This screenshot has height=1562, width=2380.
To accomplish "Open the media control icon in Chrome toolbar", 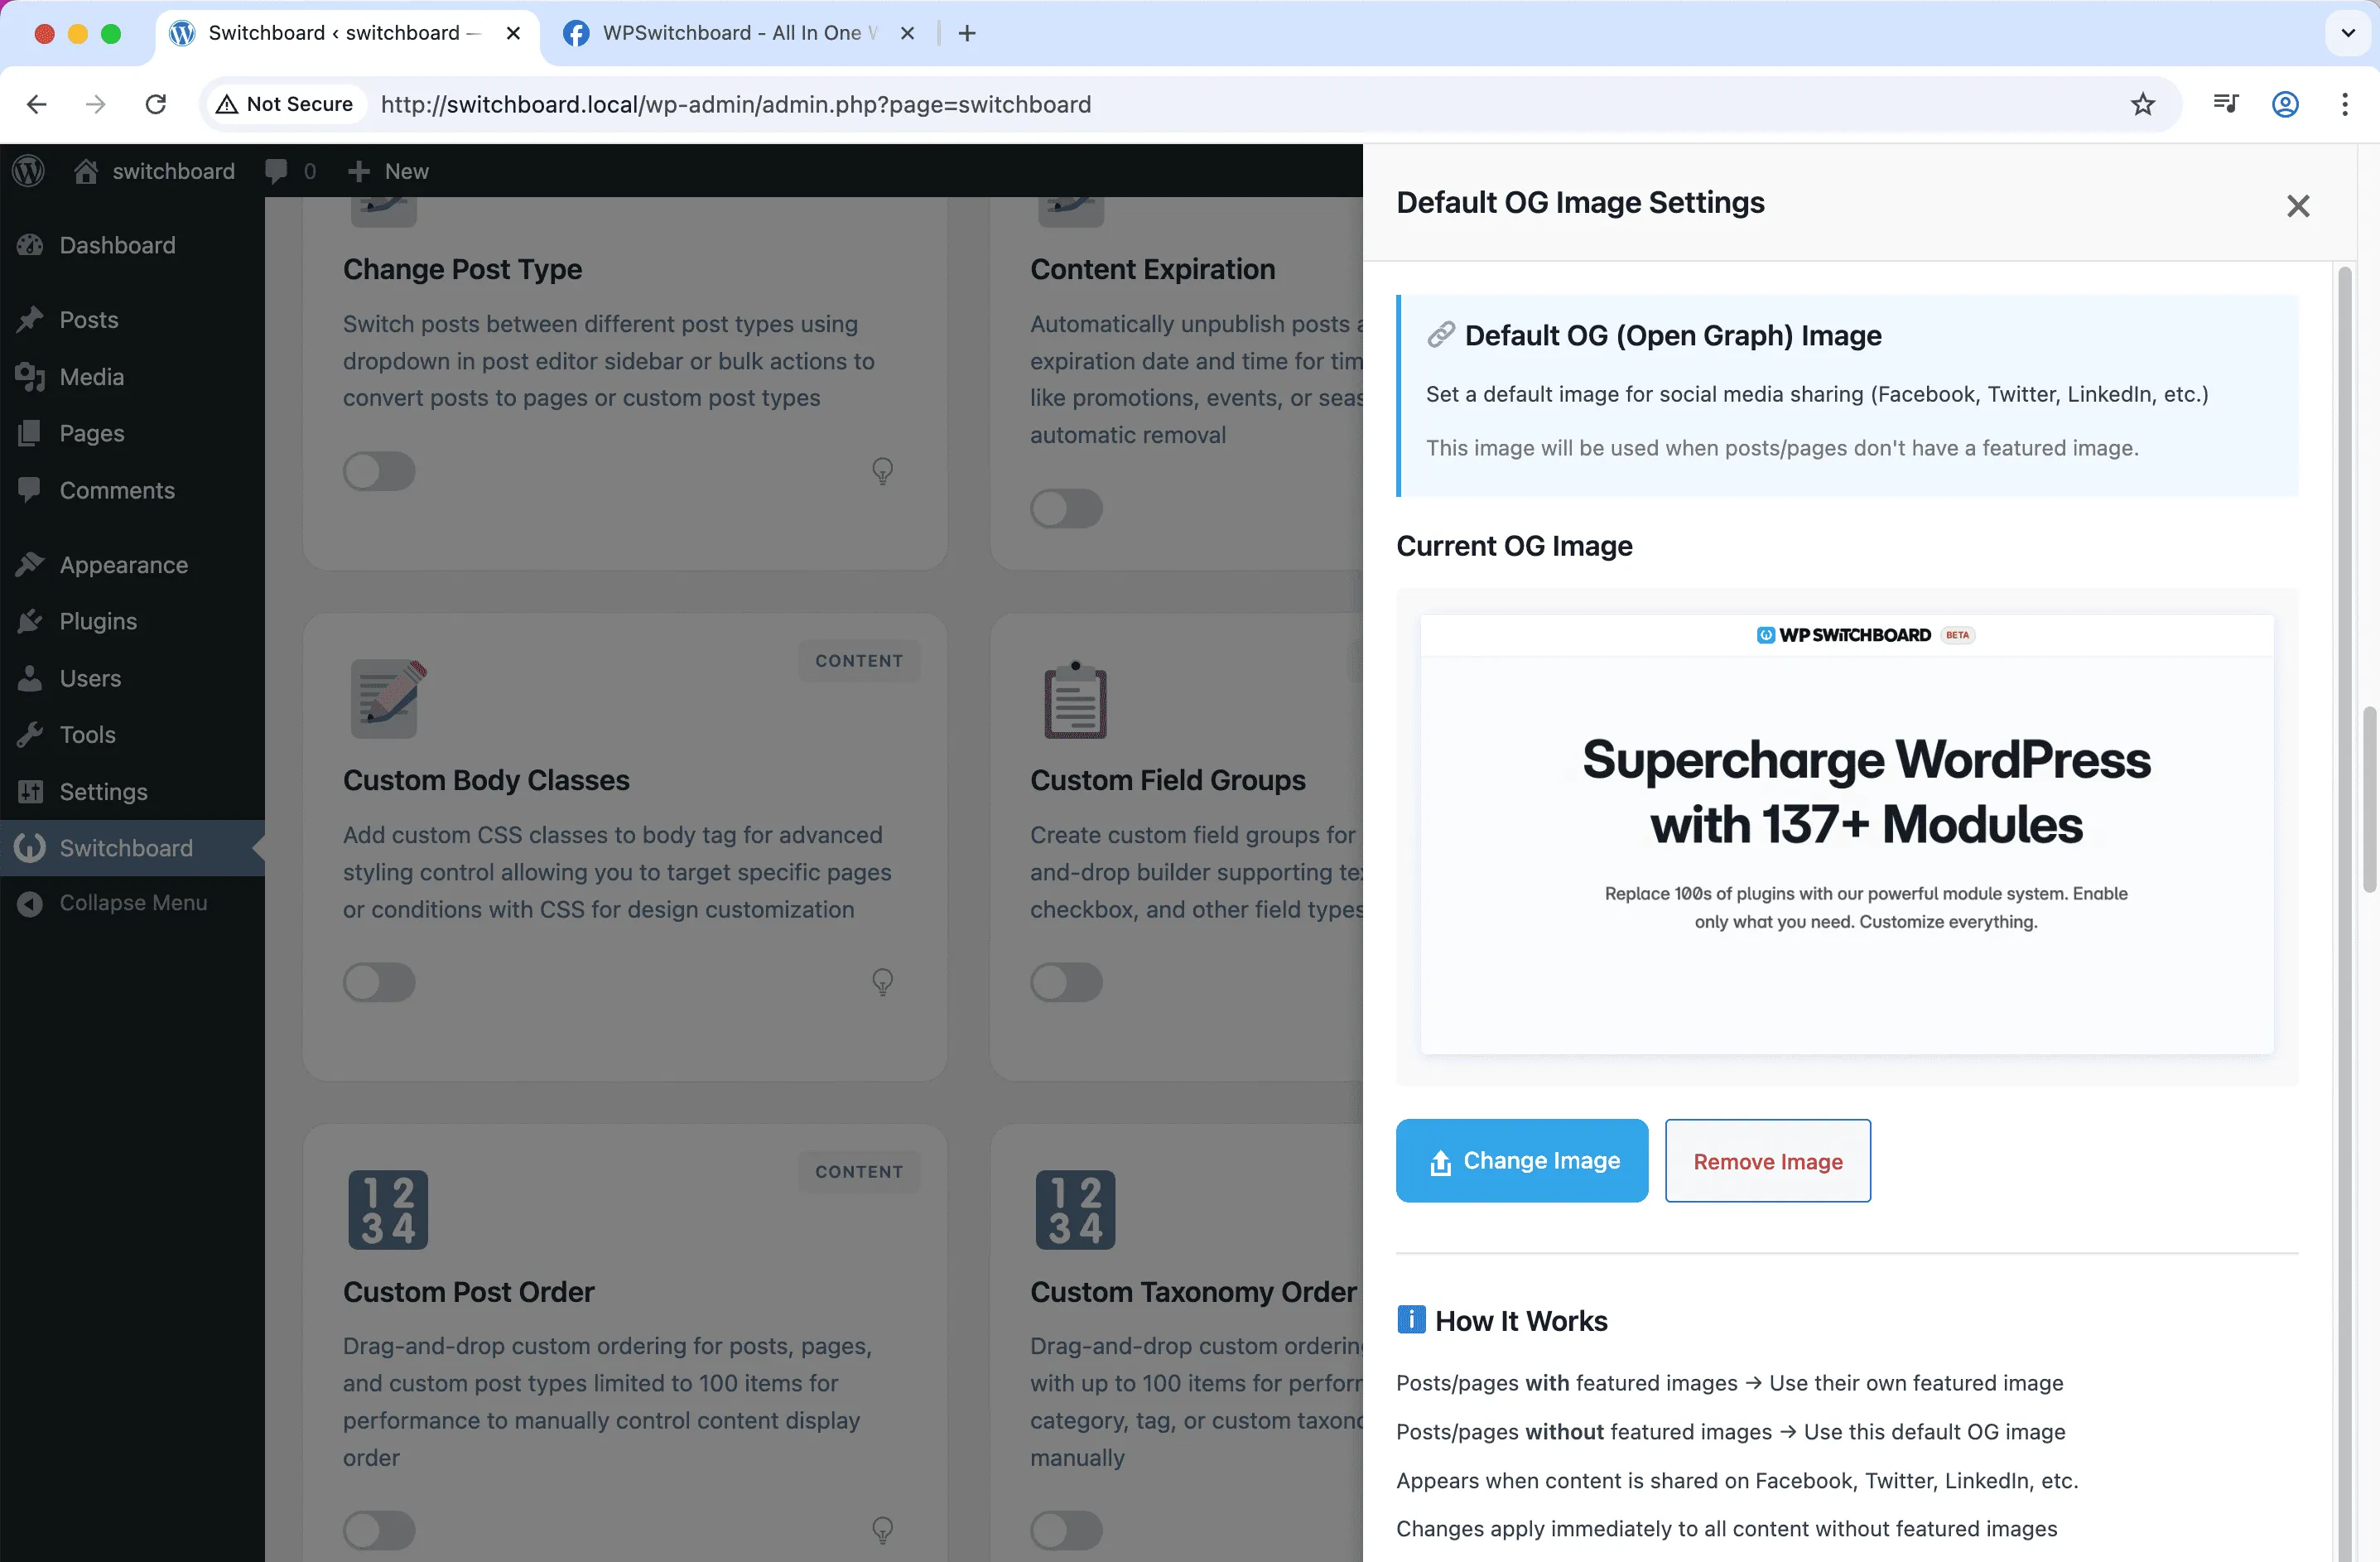I will click(x=2225, y=104).
